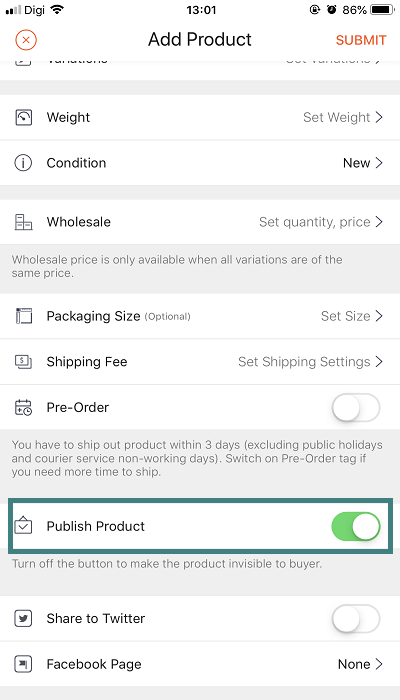Turn off the Publish Product switch

click(356, 526)
